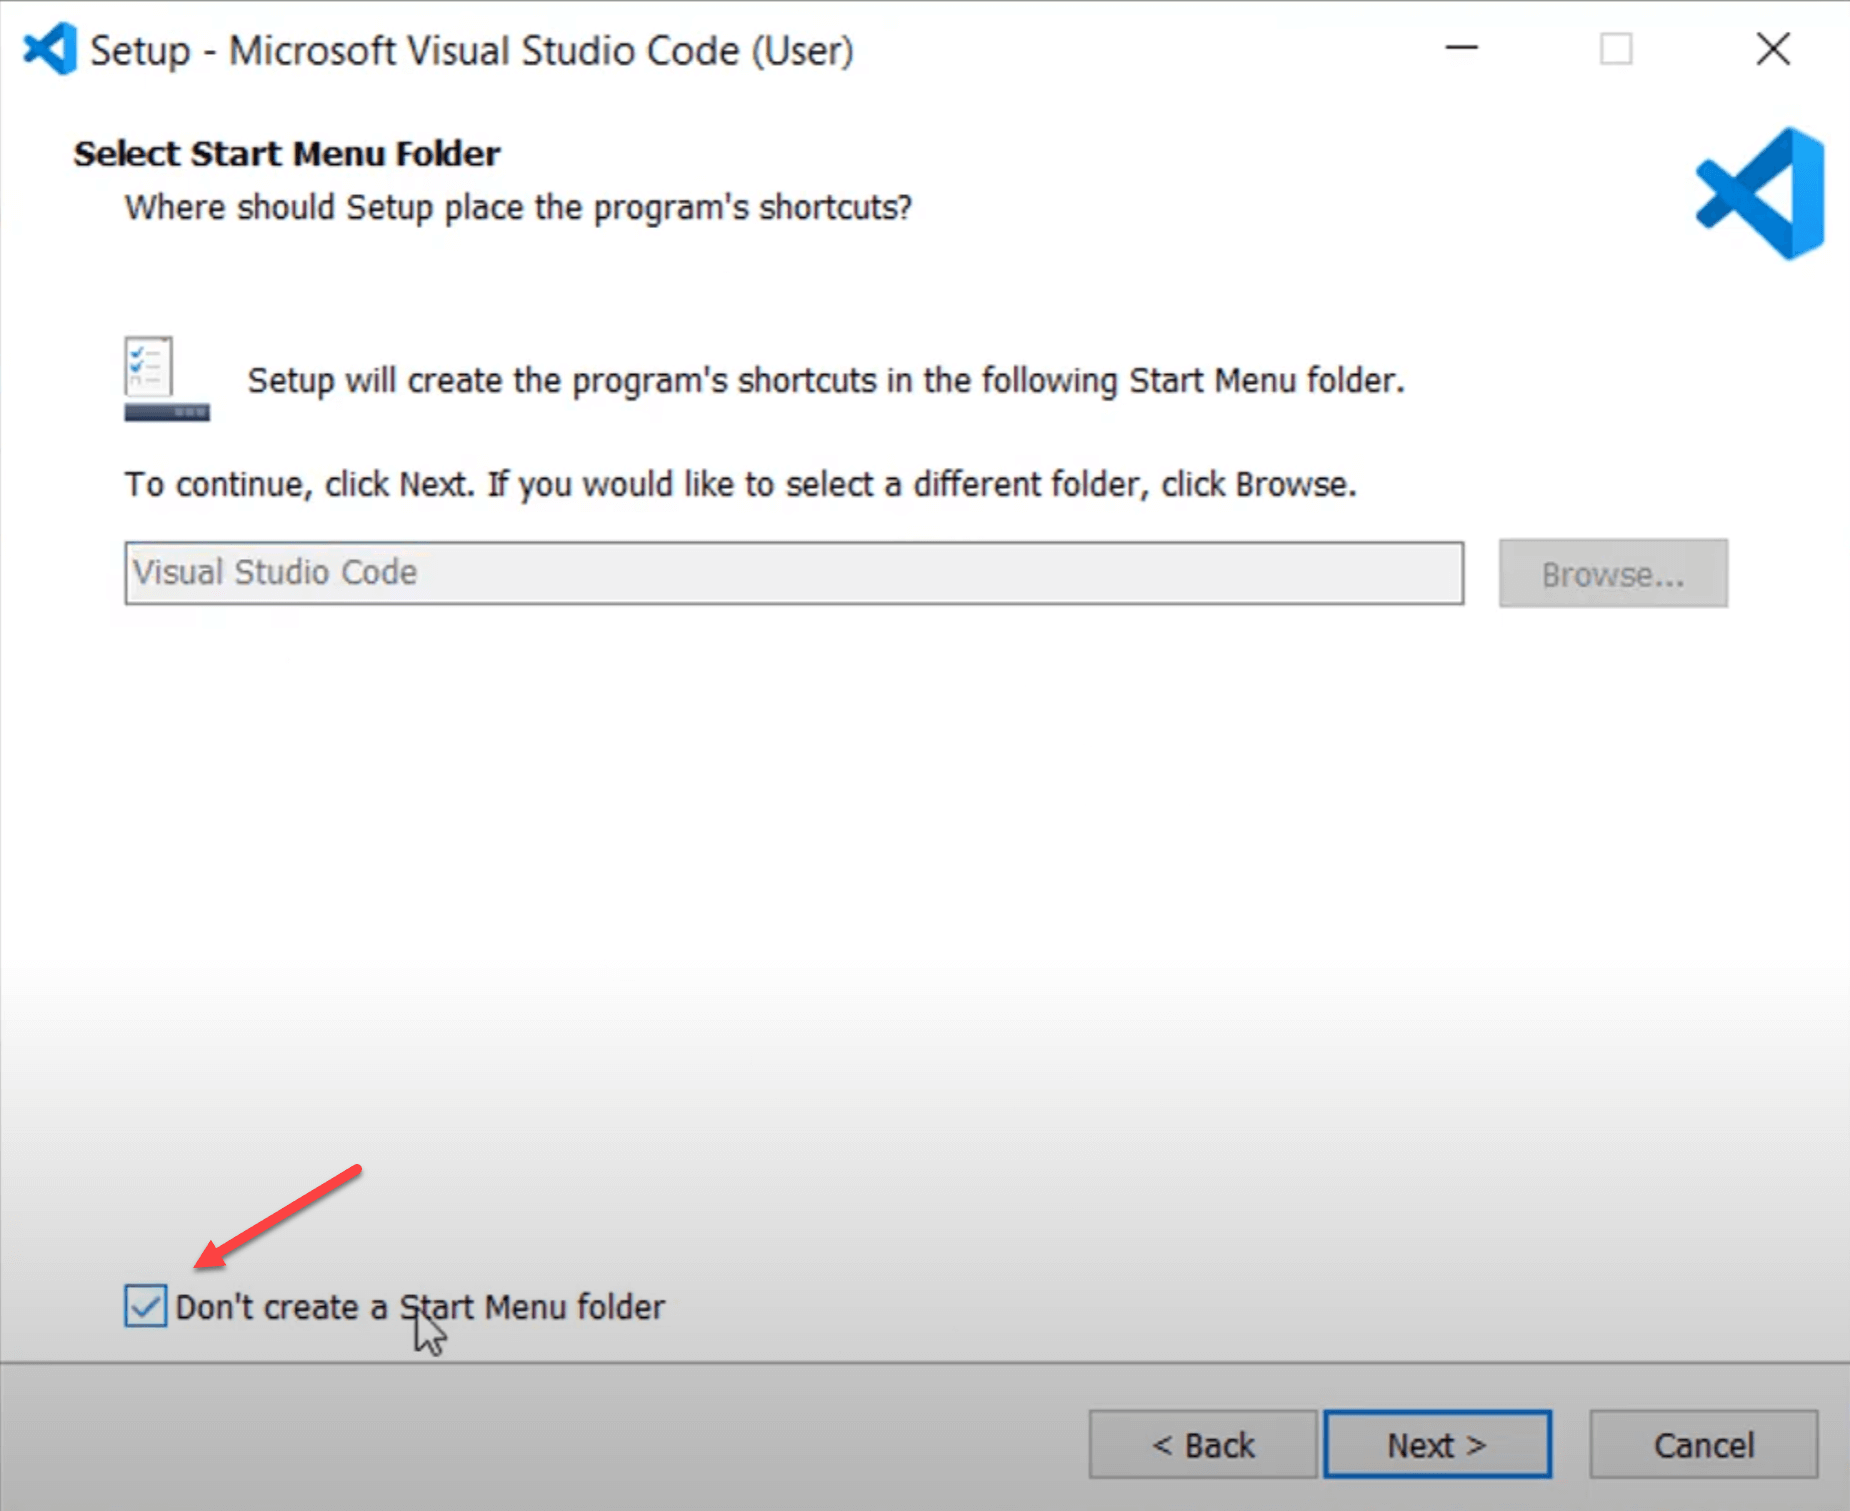Proceed by clicking Next >
The image size is (1850, 1511).
point(1437,1444)
